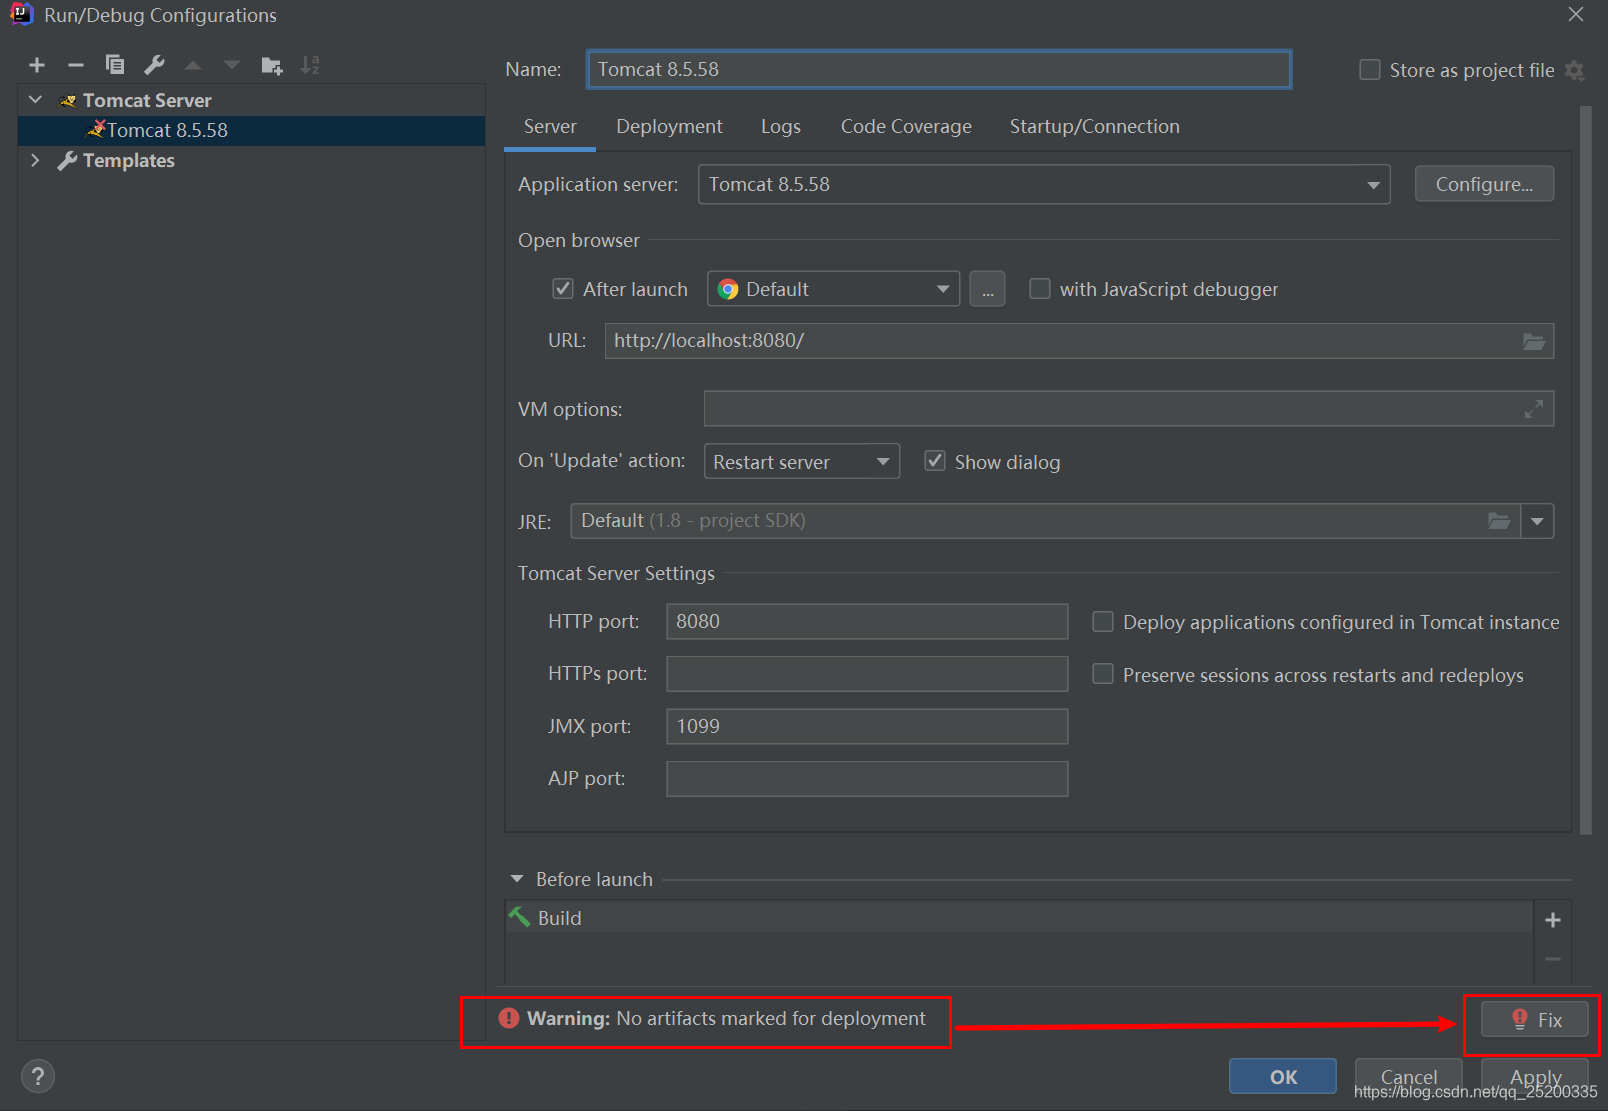Switch to the Logs tab
The width and height of the screenshot is (1608, 1111).
(x=781, y=127)
